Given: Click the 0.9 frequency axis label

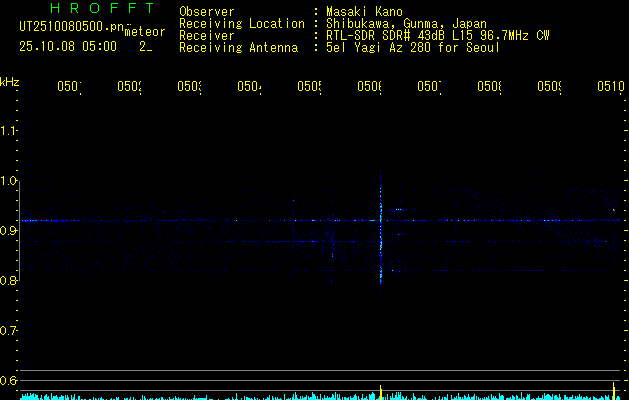Looking at the screenshot, I should coord(8,231).
